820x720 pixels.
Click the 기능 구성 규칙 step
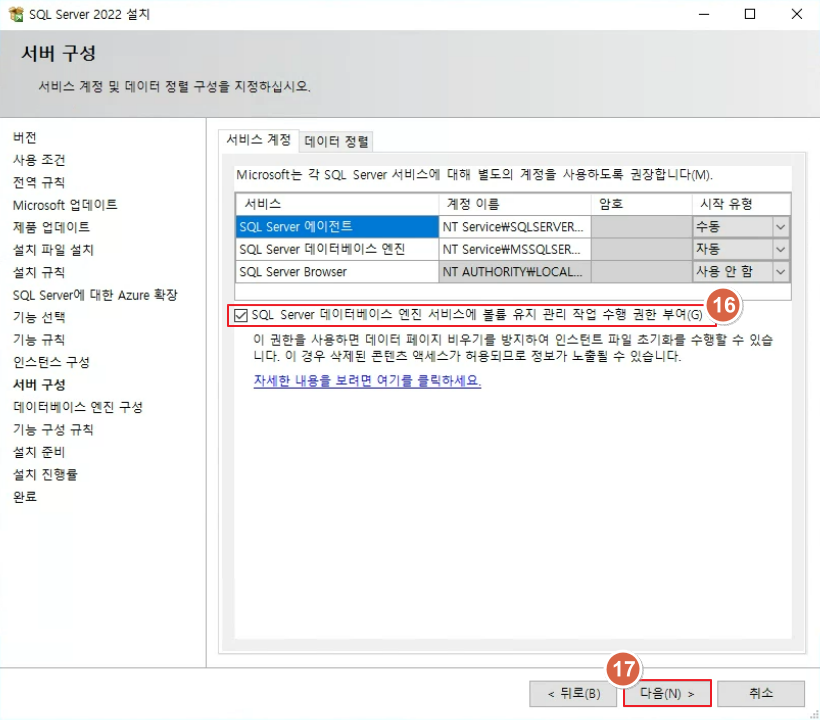[53, 429]
